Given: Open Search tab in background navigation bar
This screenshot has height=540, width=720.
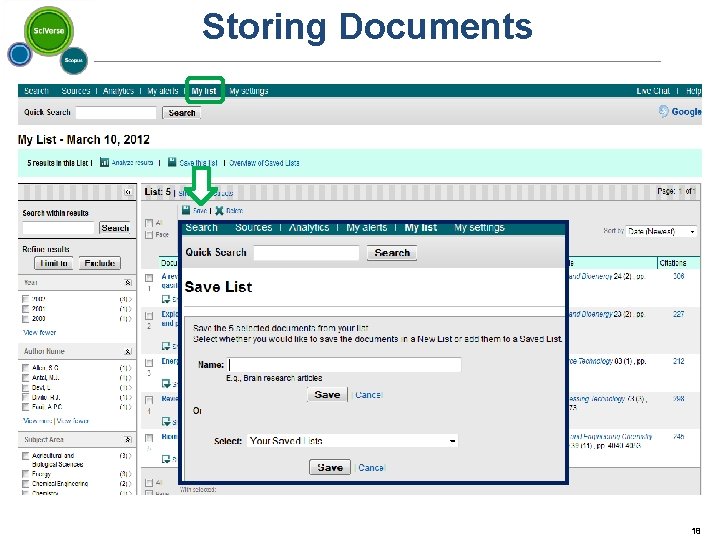Looking at the screenshot, I should pos(36,91).
